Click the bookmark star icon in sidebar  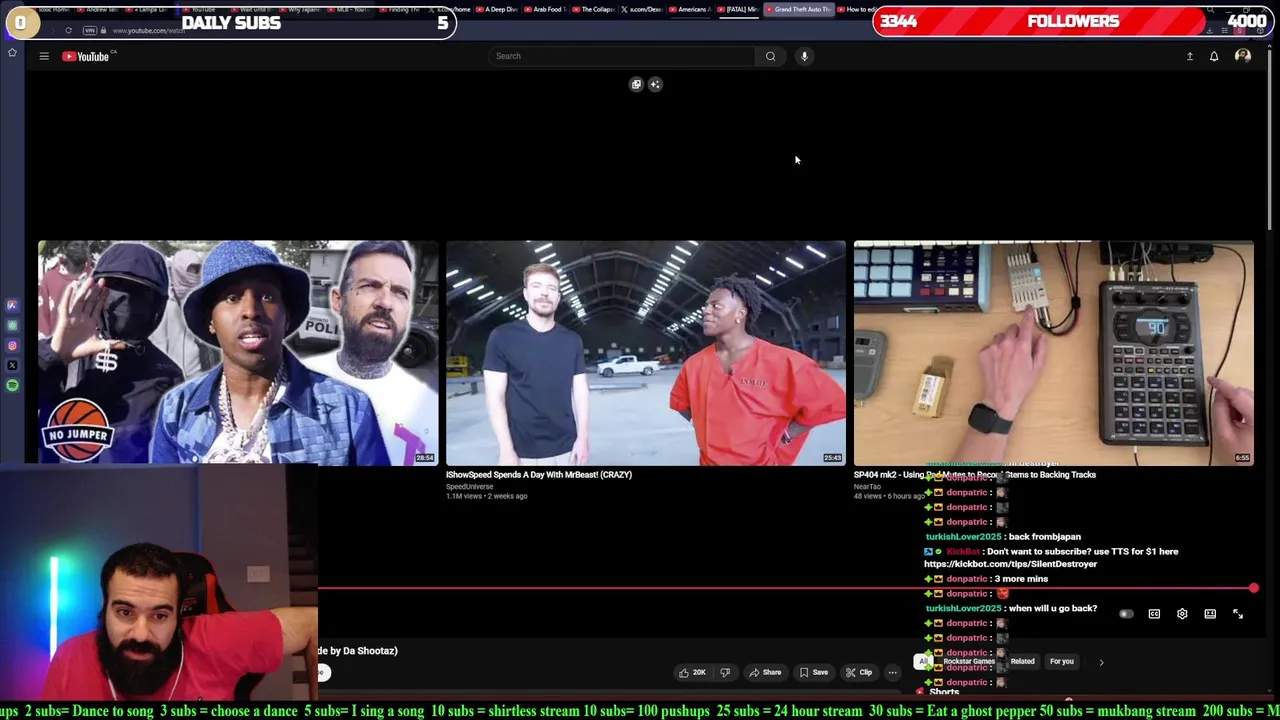point(12,52)
